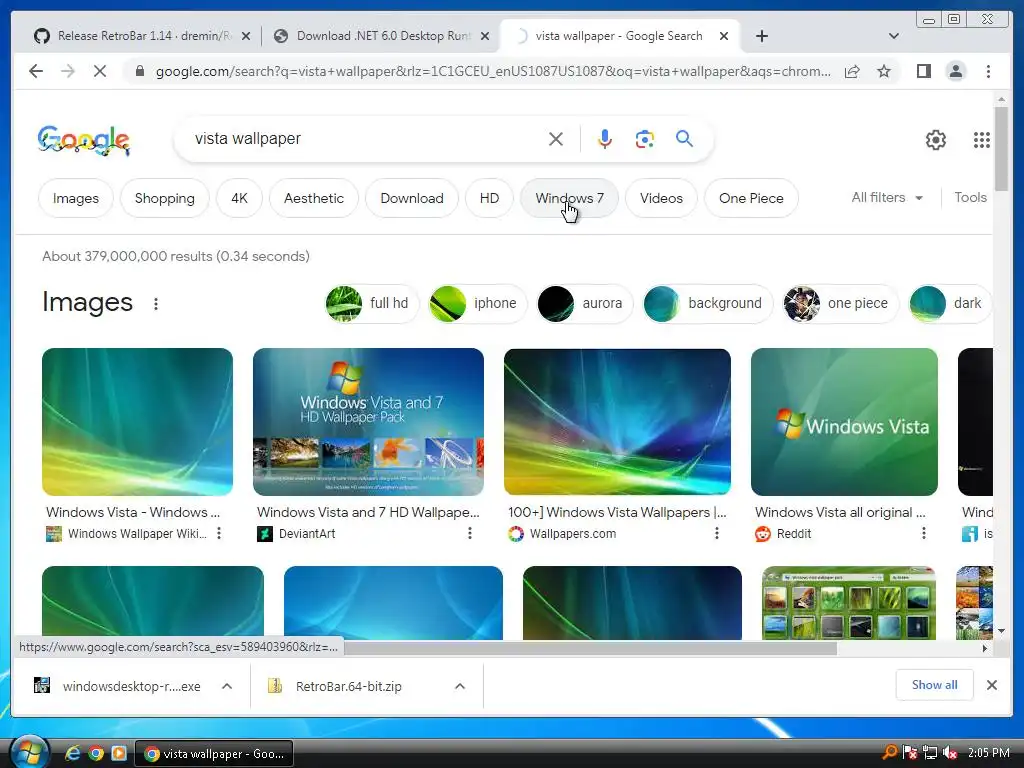The height and width of the screenshot is (768, 1024).
Task: Select the HD filter chip
Action: [x=489, y=198]
